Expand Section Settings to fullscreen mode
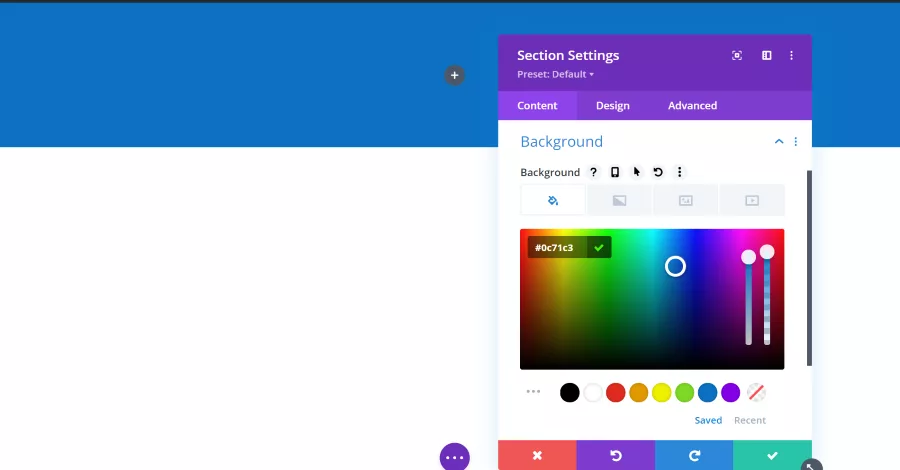This screenshot has width=900, height=470. tap(737, 55)
